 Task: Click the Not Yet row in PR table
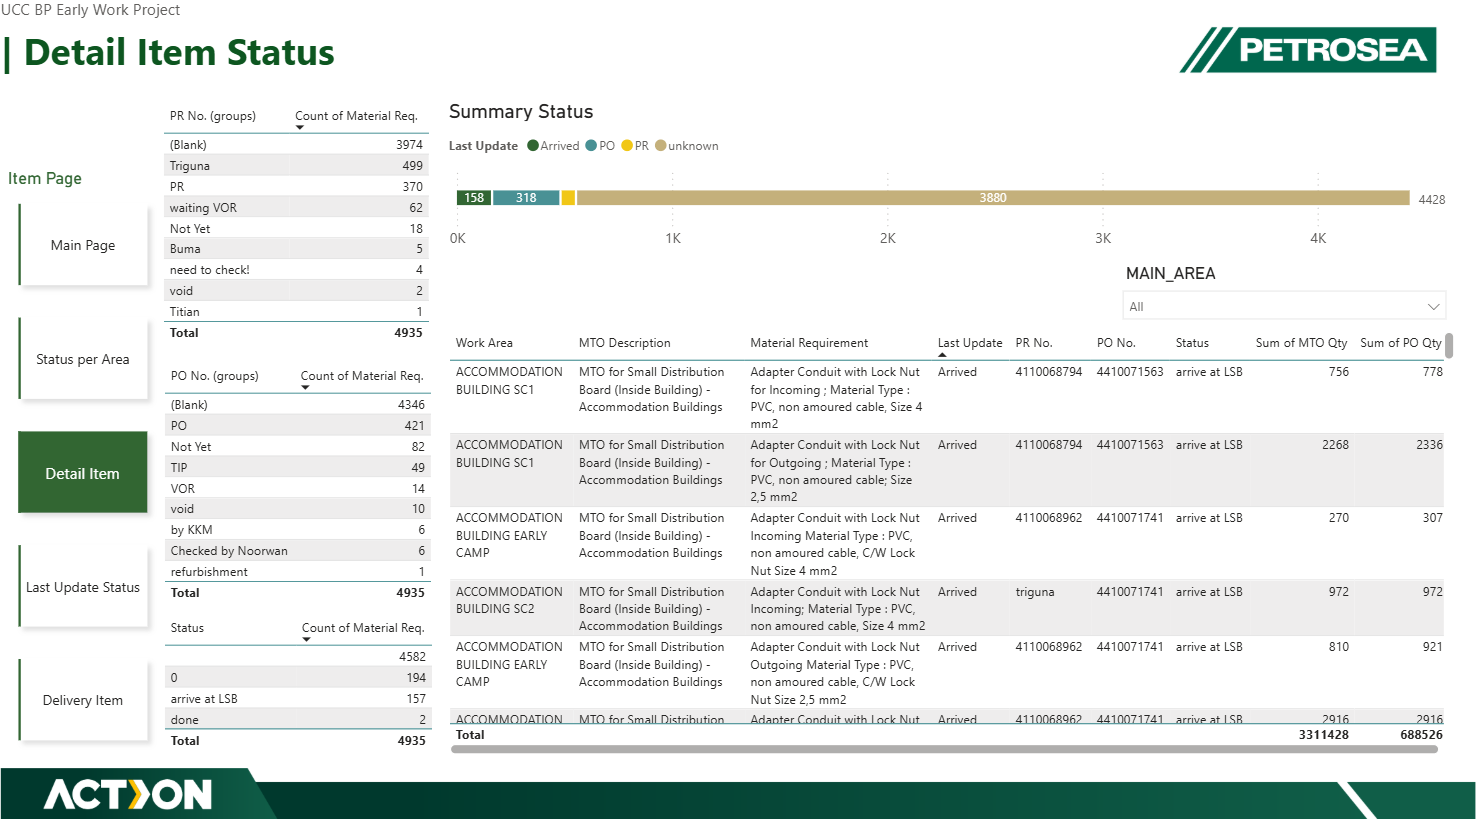tap(297, 229)
